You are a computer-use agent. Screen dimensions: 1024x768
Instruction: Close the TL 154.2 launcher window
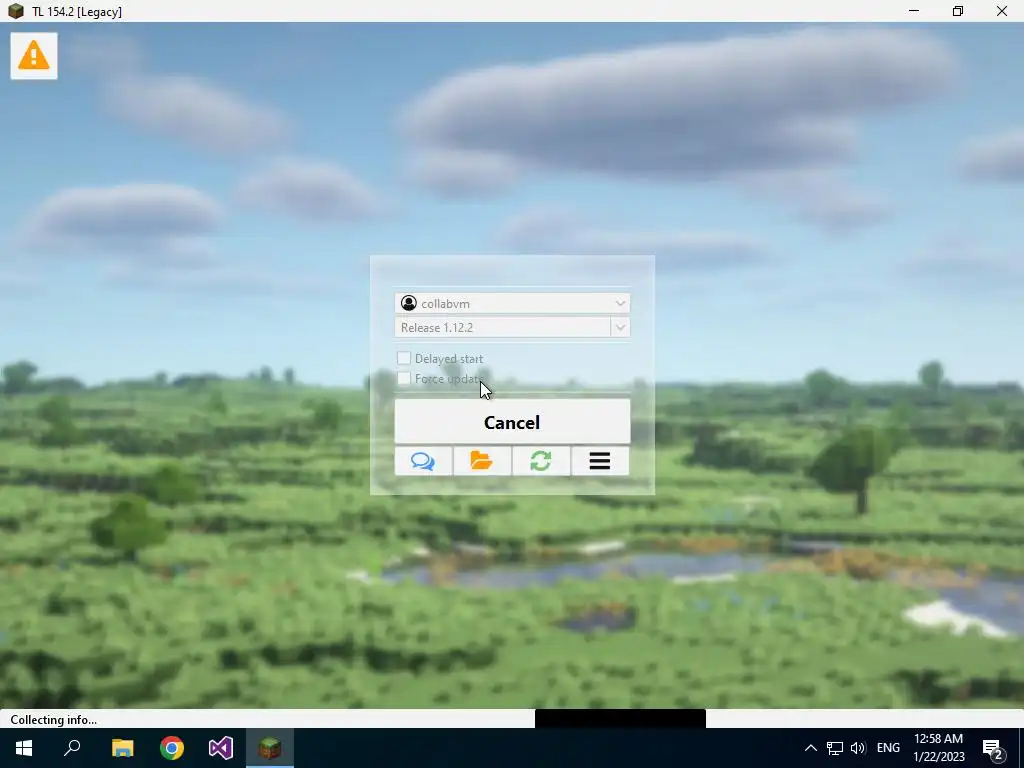(1002, 11)
